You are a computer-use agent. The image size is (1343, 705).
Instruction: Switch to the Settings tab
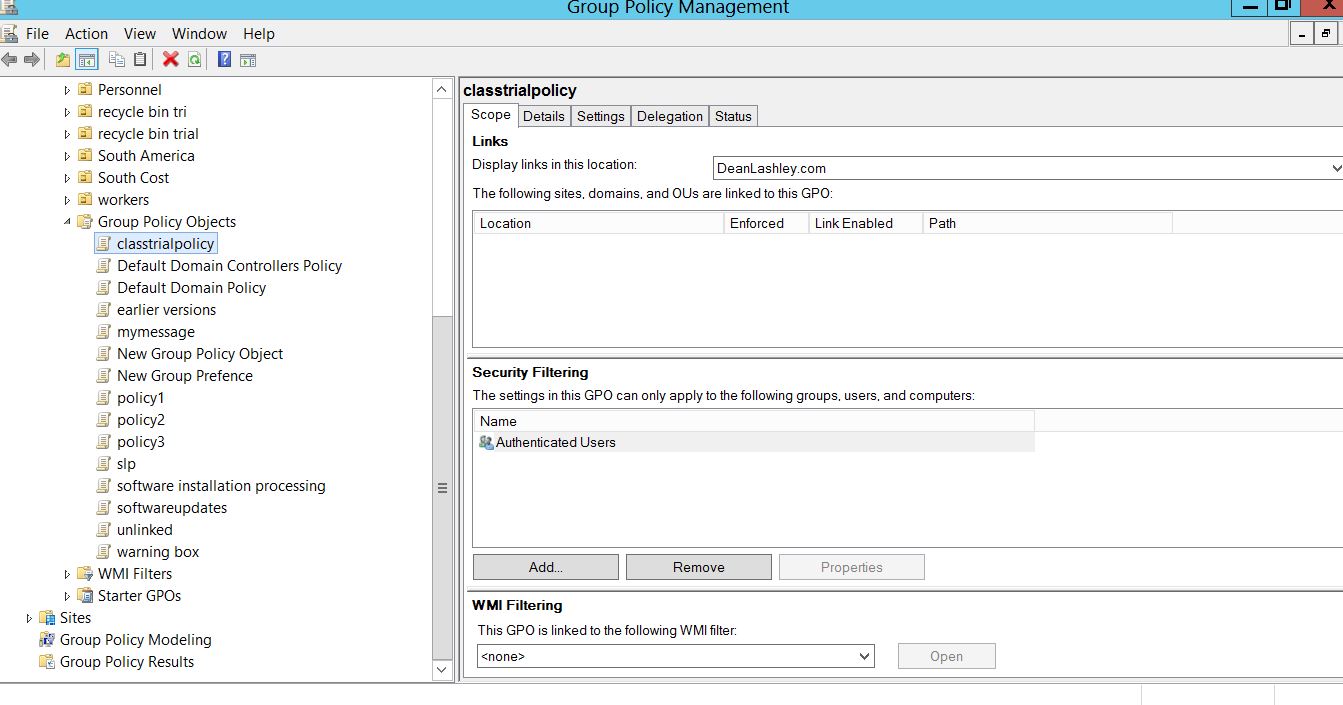point(600,116)
